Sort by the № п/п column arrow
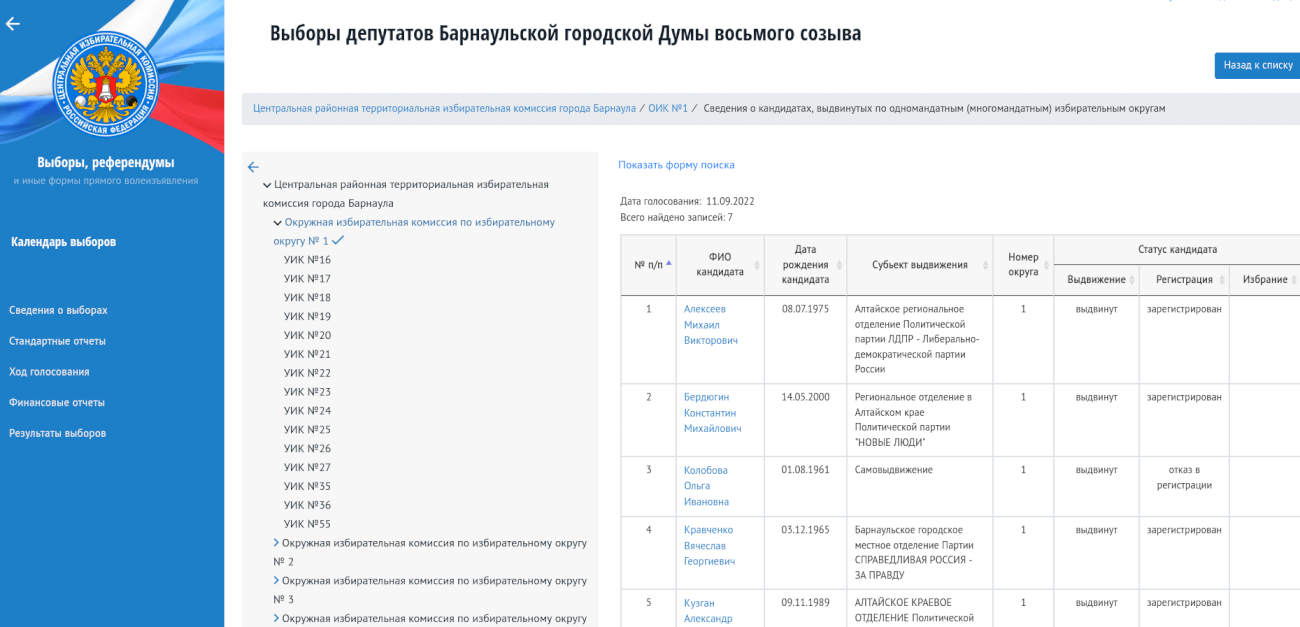This screenshot has height=627, width=1300. [x=669, y=264]
